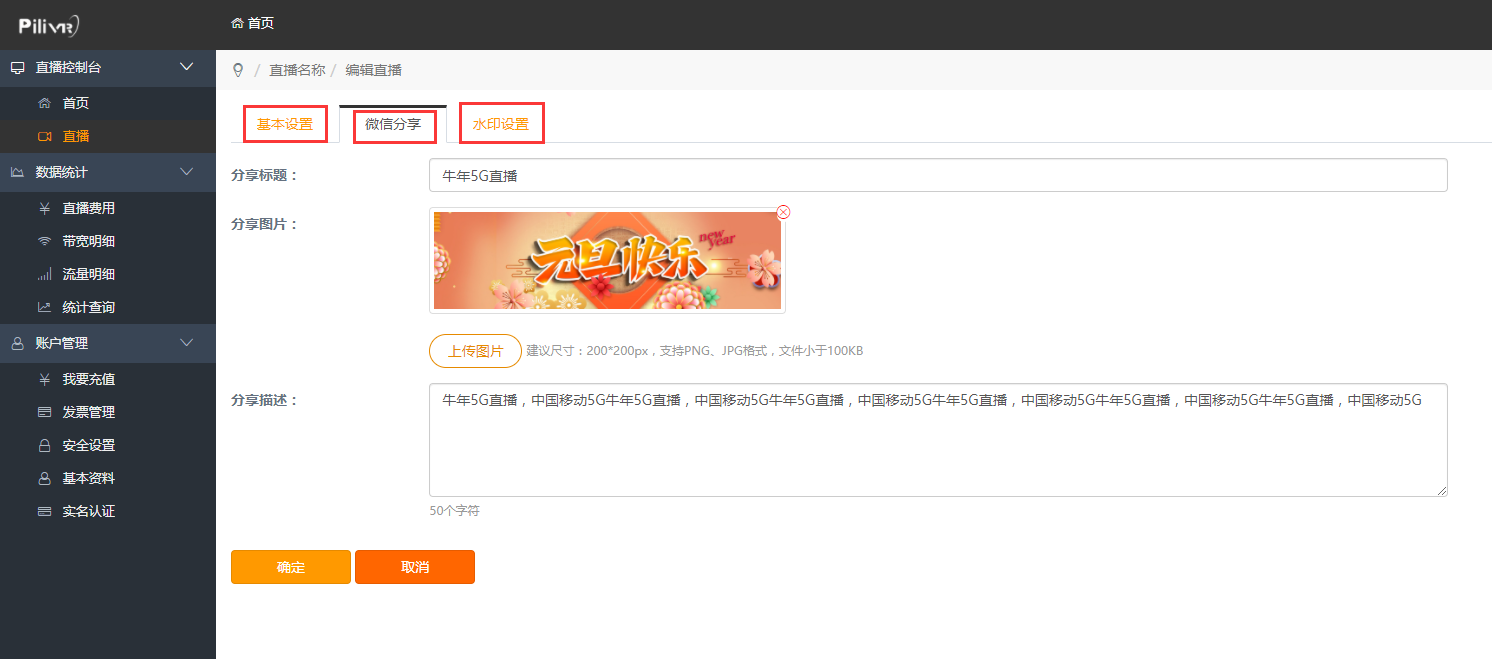Click the 上传图片 upload button
The width and height of the screenshot is (1492, 659).
pos(475,351)
